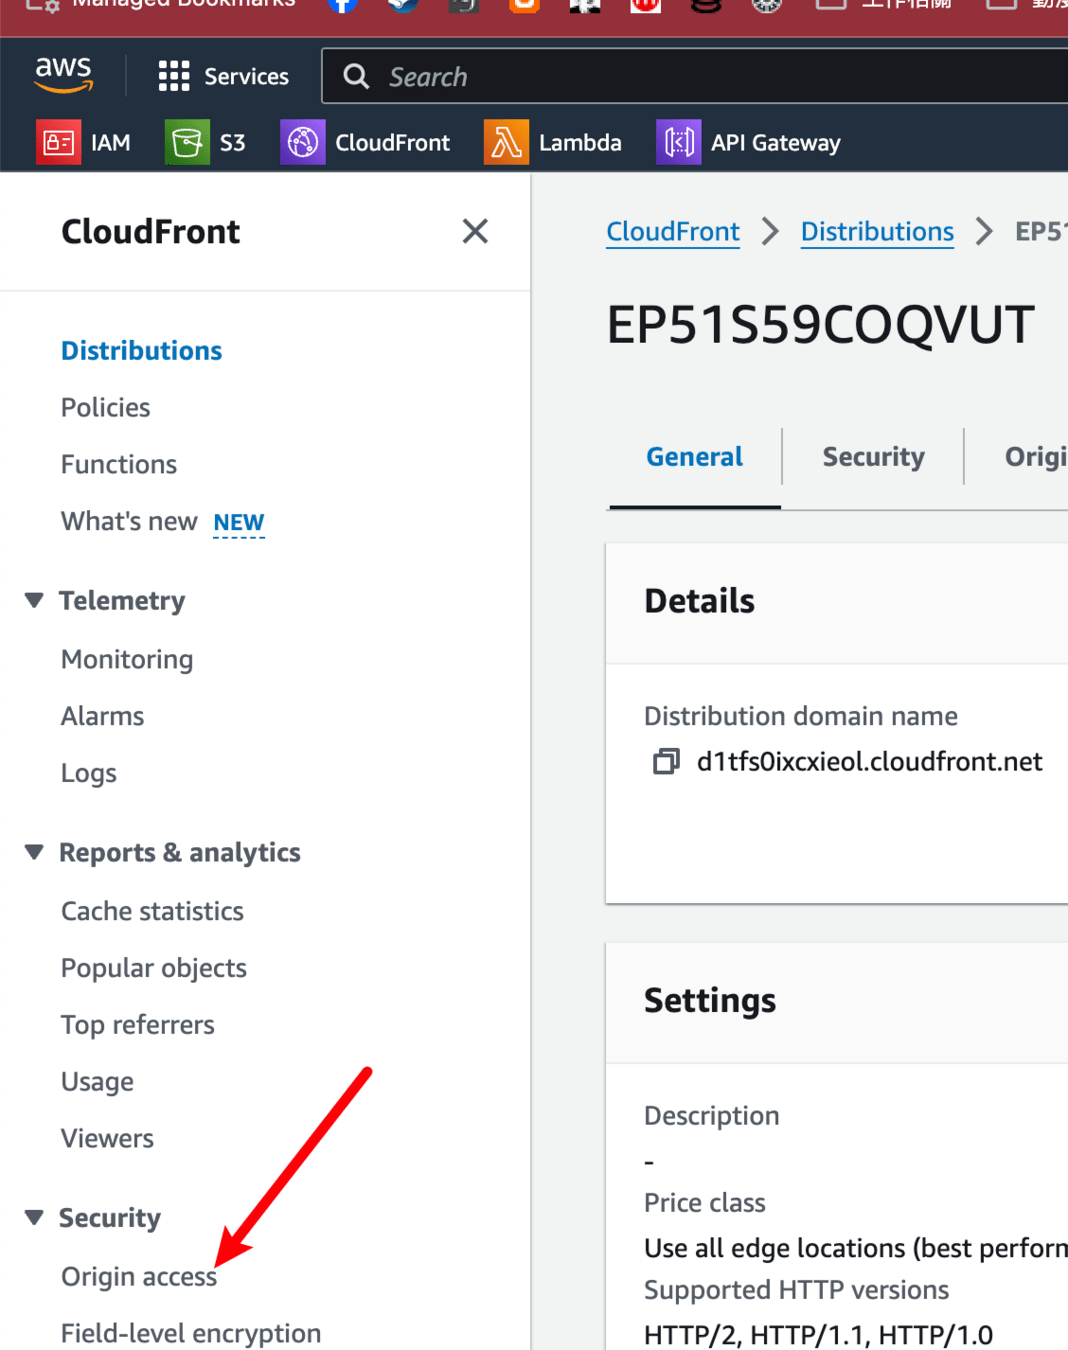Click the HTTP/2, HTTP/1.1, HTTP/1.0 value
1068x1350 pixels.
(818, 1335)
